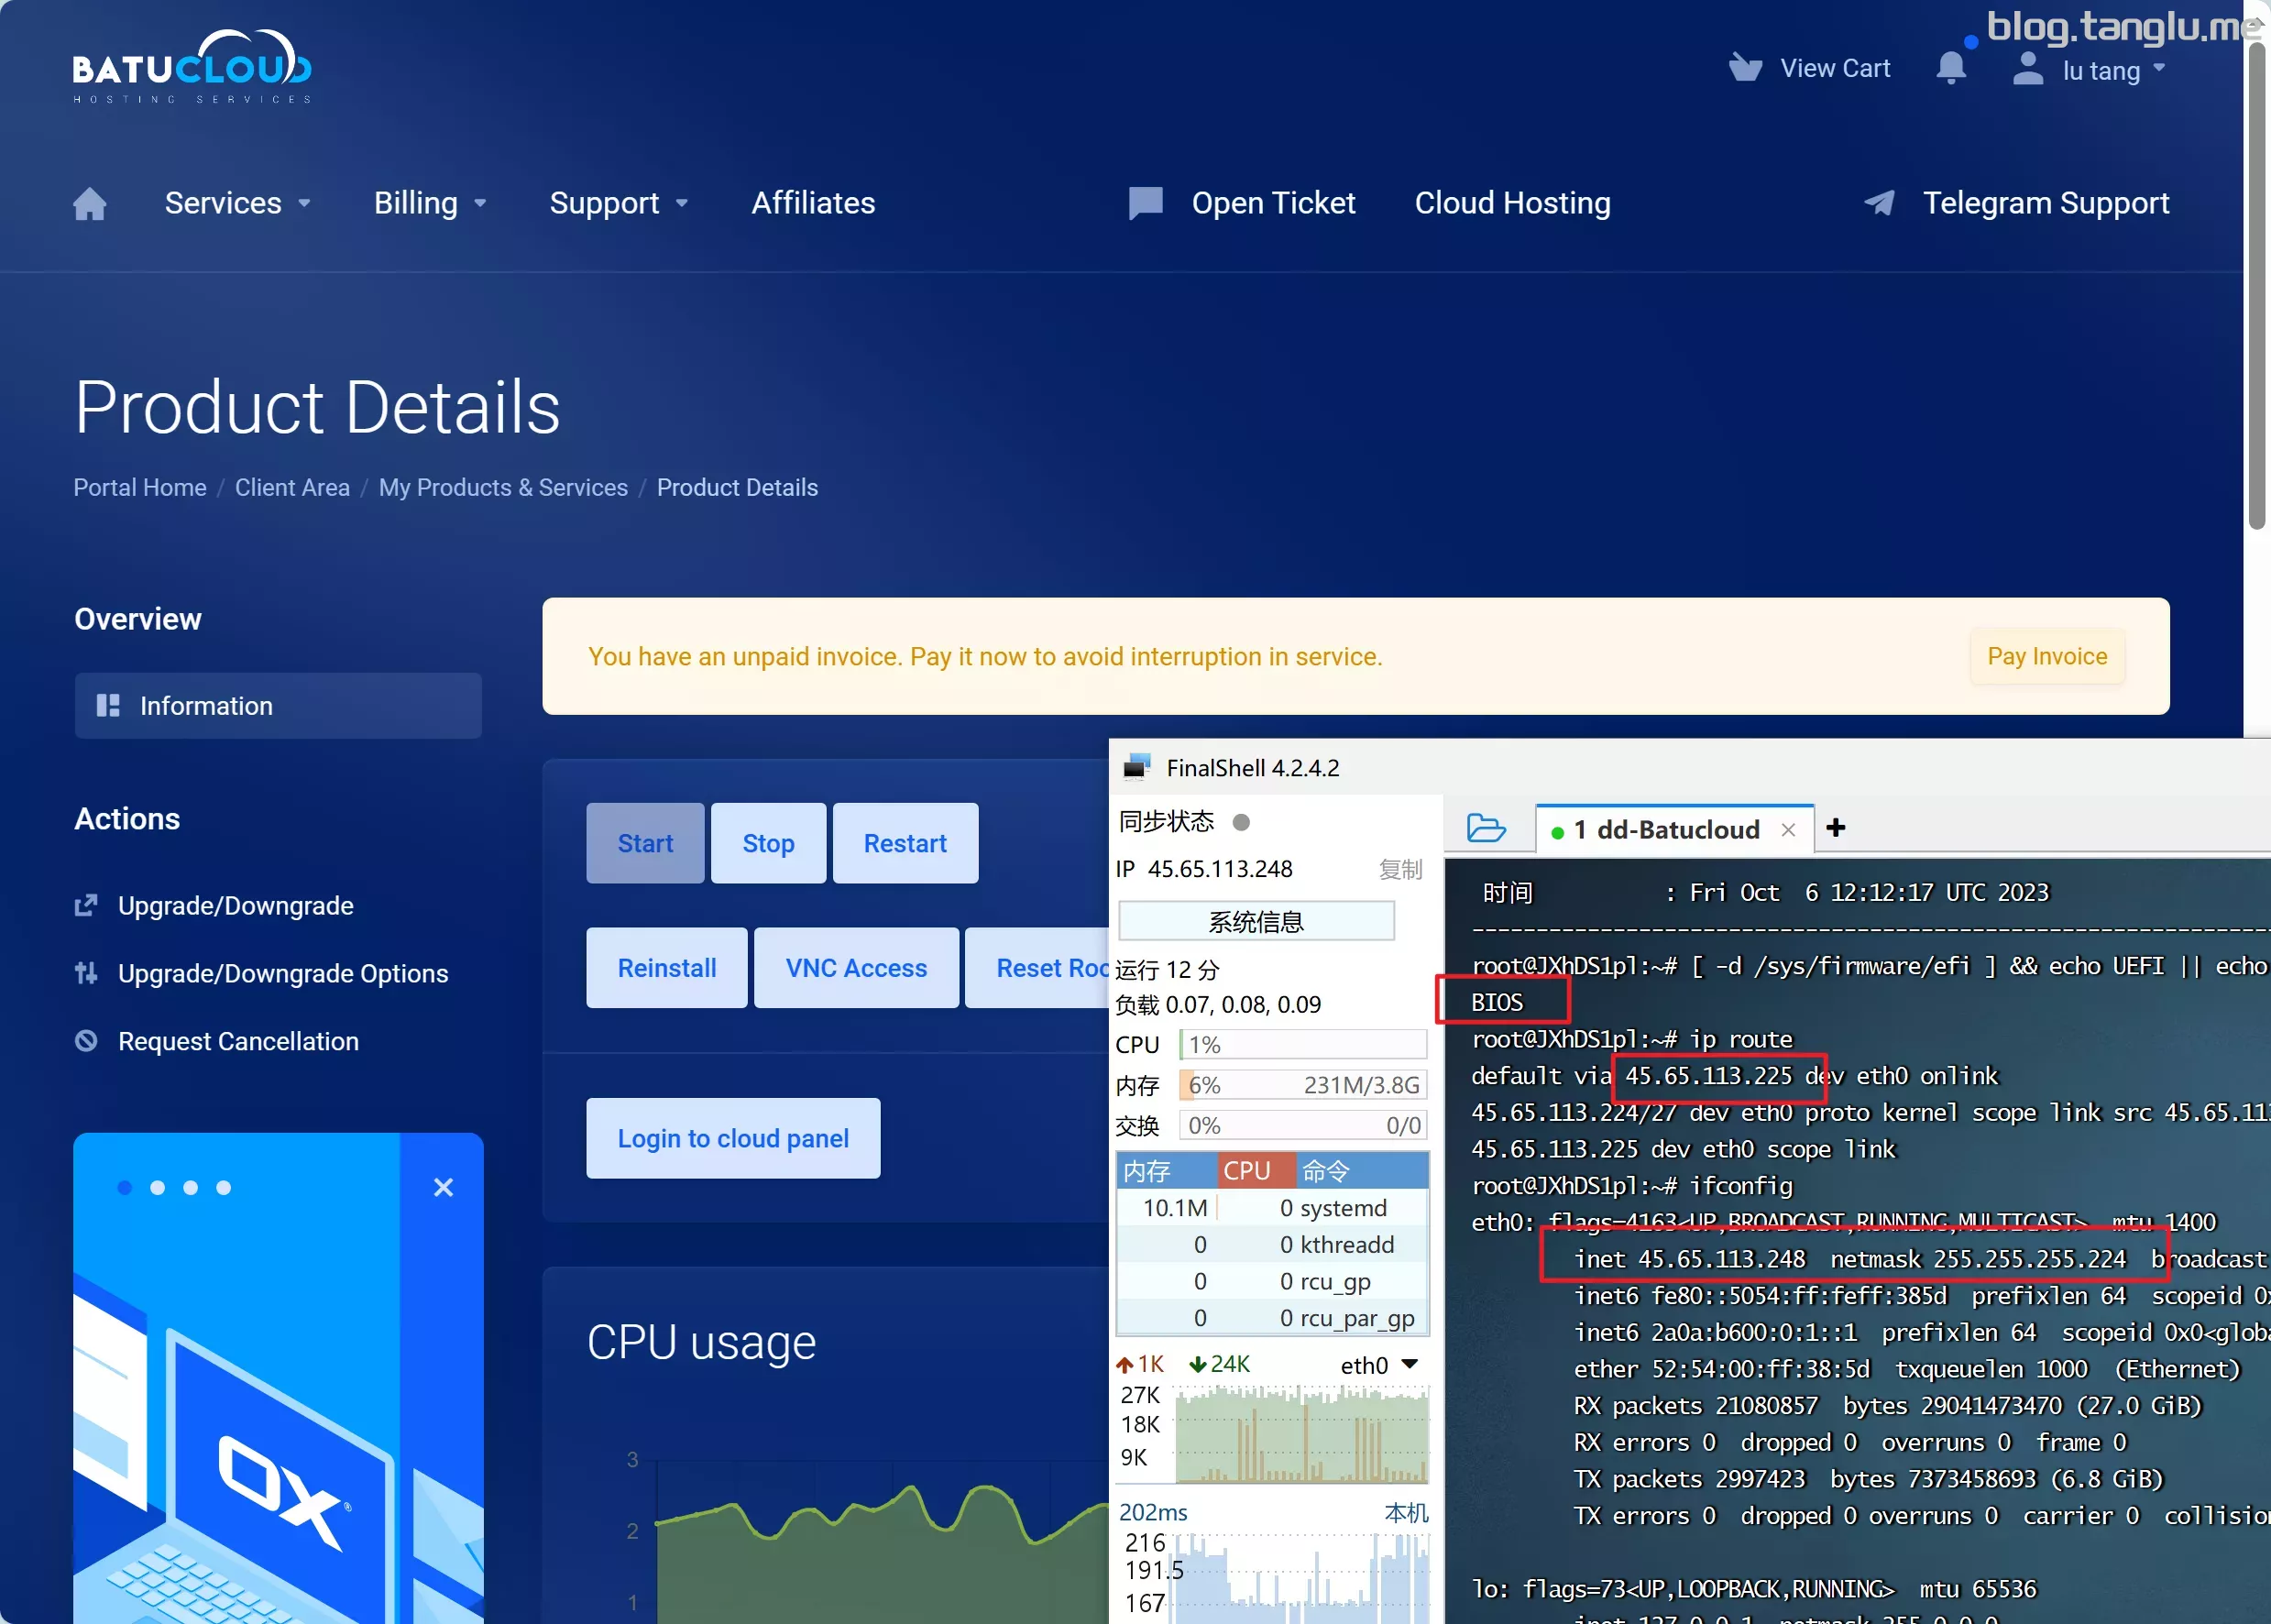The height and width of the screenshot is (1624, 2271).
Task: Close the dd-Batucloud tab
Action: (x=1789, y=830)
